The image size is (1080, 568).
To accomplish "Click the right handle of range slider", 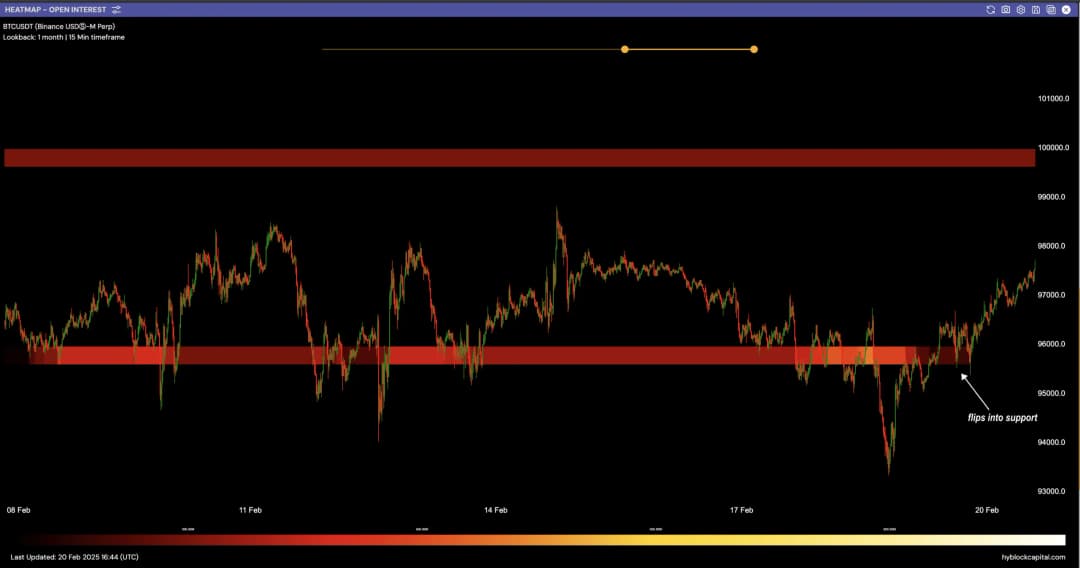I will coord(754,49).
